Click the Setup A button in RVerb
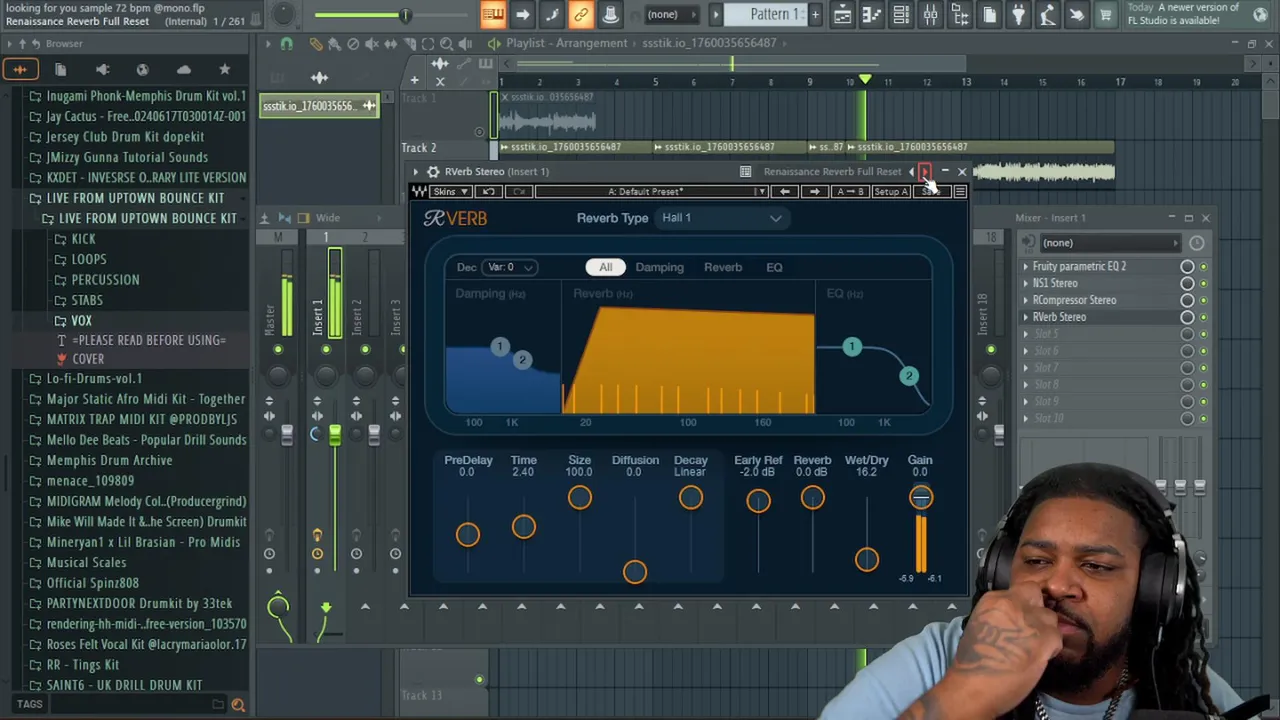The width and height of the screenshot is (1280, 720). pyautogui.click(x=890, y=191)
